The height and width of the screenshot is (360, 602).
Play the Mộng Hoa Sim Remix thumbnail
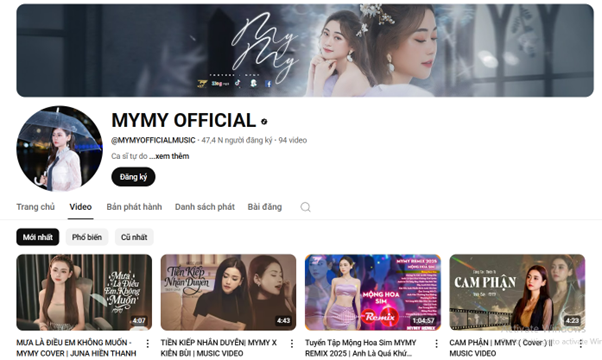[x=373, y=292]
